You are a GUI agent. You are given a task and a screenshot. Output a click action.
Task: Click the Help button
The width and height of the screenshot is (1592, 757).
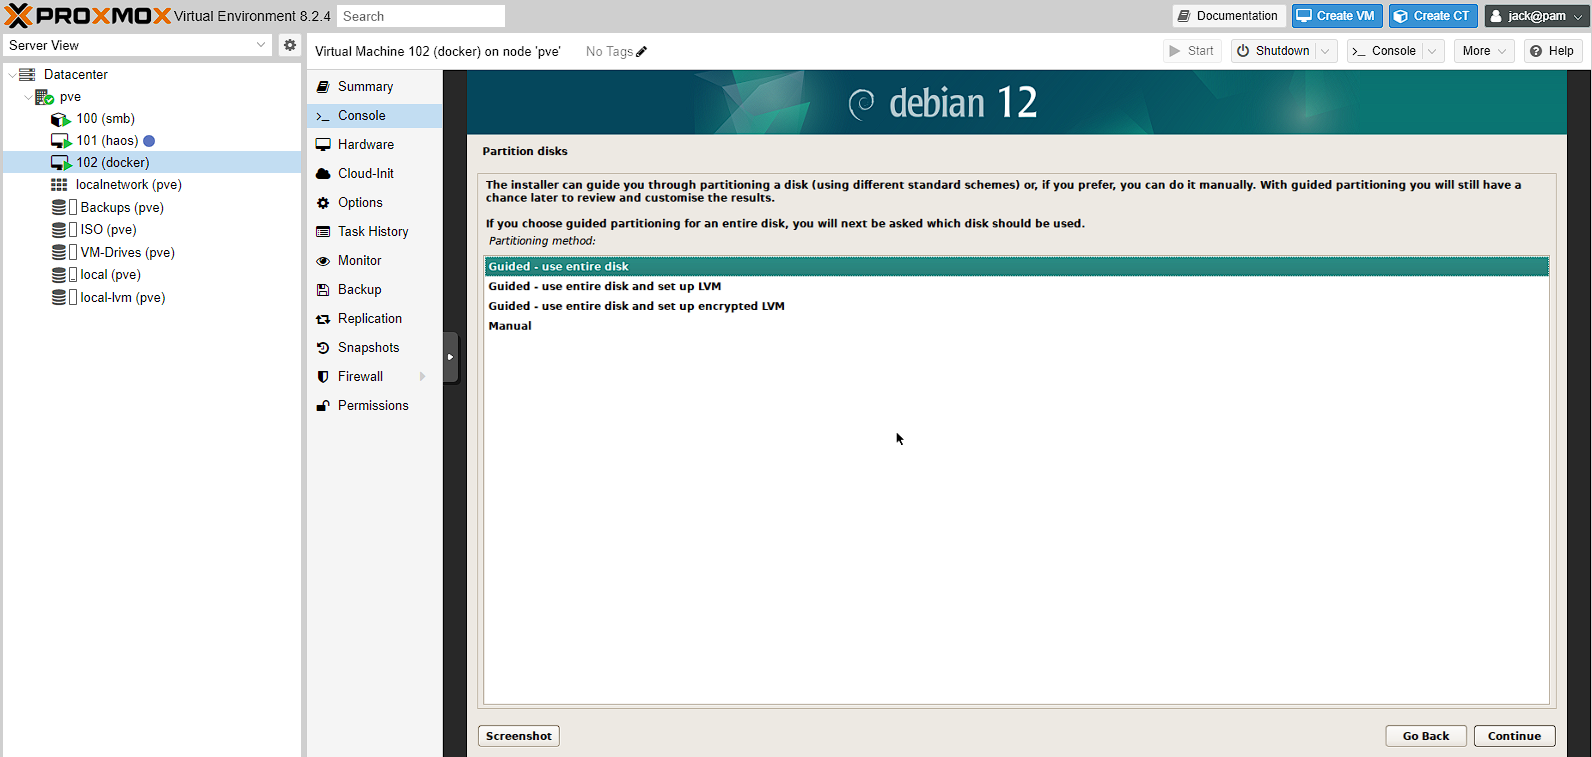pos(1552,51)
